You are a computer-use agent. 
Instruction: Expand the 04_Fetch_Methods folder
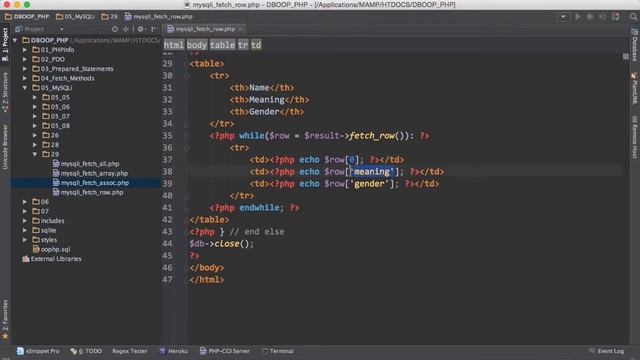[x=25, y=78]
